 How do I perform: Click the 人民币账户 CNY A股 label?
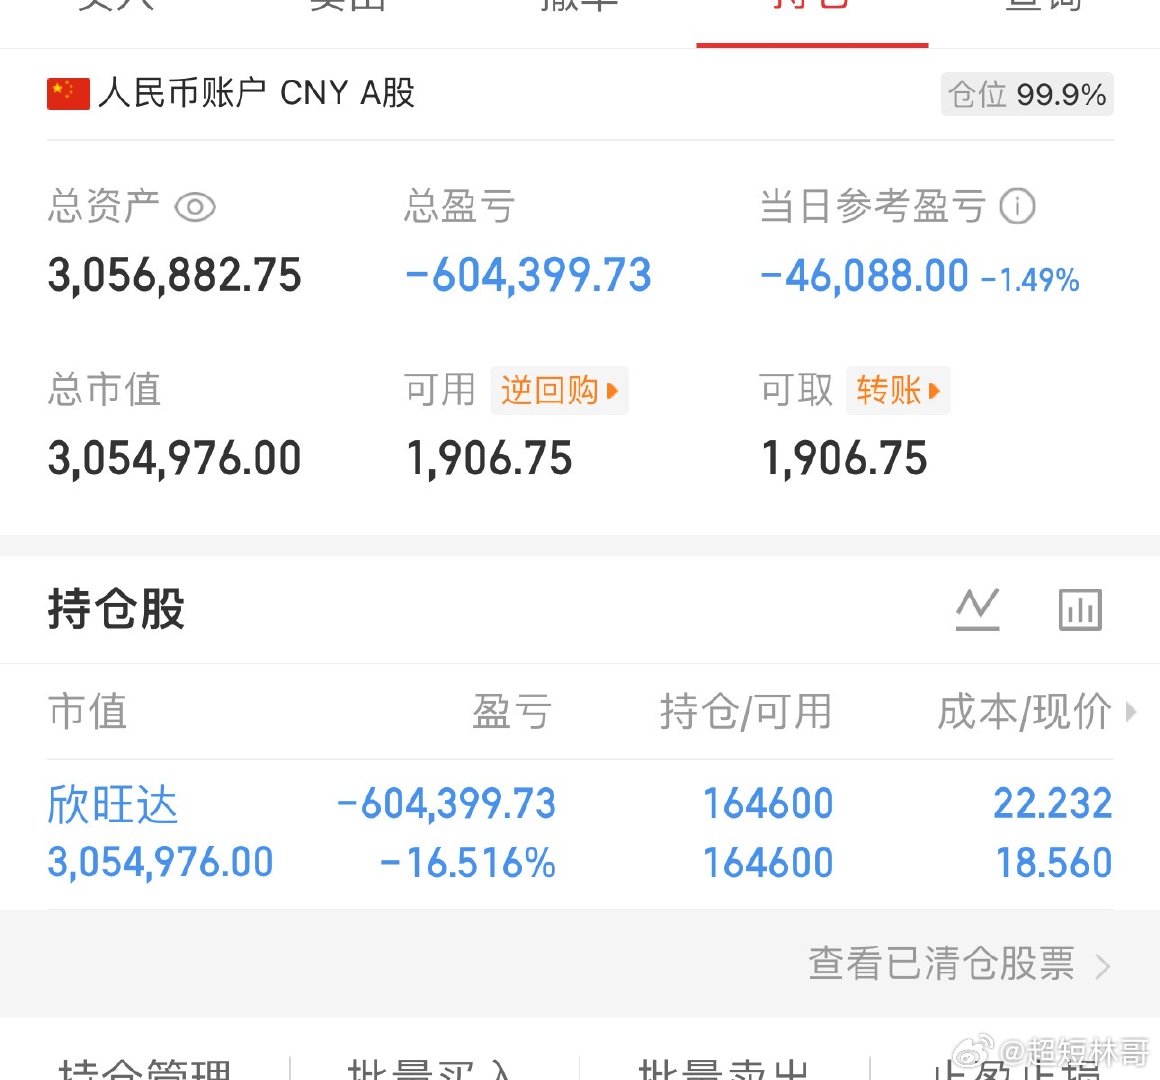pos(256,93)
